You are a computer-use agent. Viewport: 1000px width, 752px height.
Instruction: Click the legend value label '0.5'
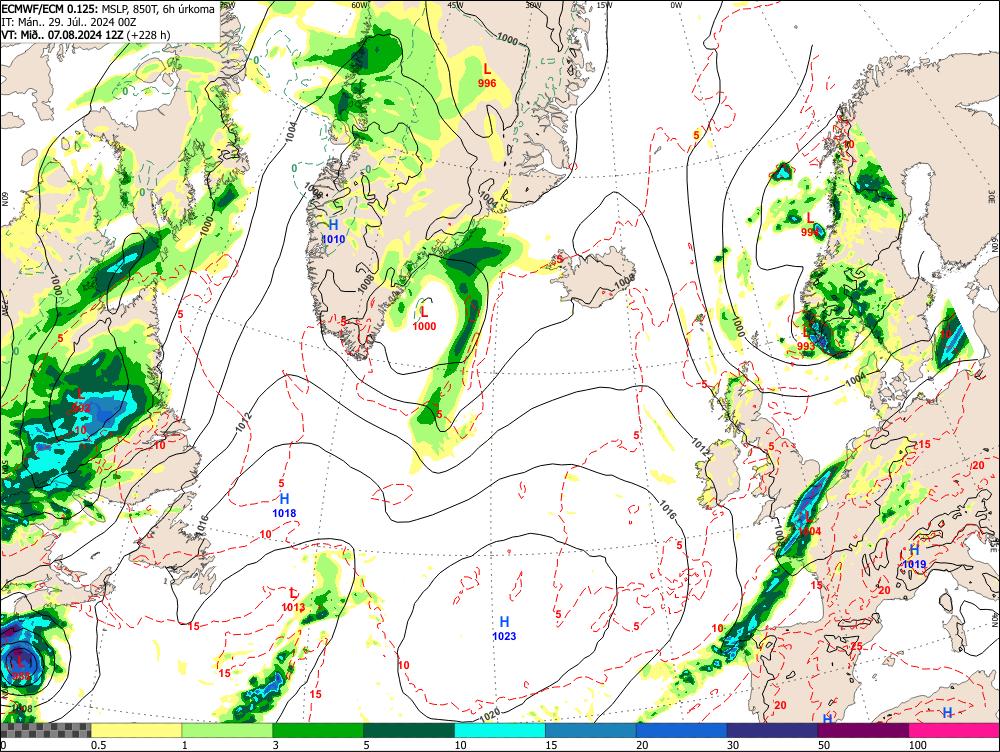click(x=98, y=745)
